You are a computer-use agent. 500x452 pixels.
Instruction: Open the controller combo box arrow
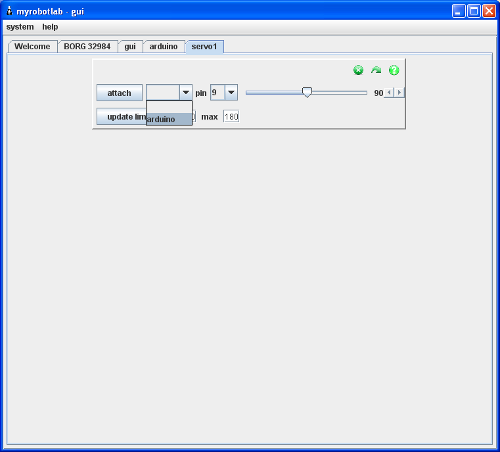pos(186,92)
